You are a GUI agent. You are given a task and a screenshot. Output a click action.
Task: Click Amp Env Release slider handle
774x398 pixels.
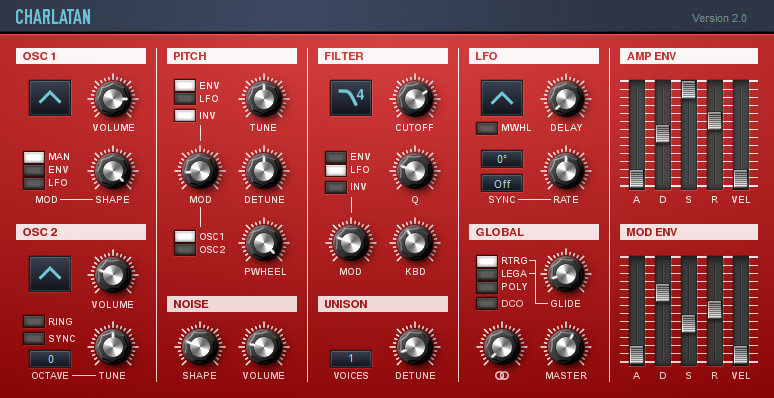pos(715,120)
